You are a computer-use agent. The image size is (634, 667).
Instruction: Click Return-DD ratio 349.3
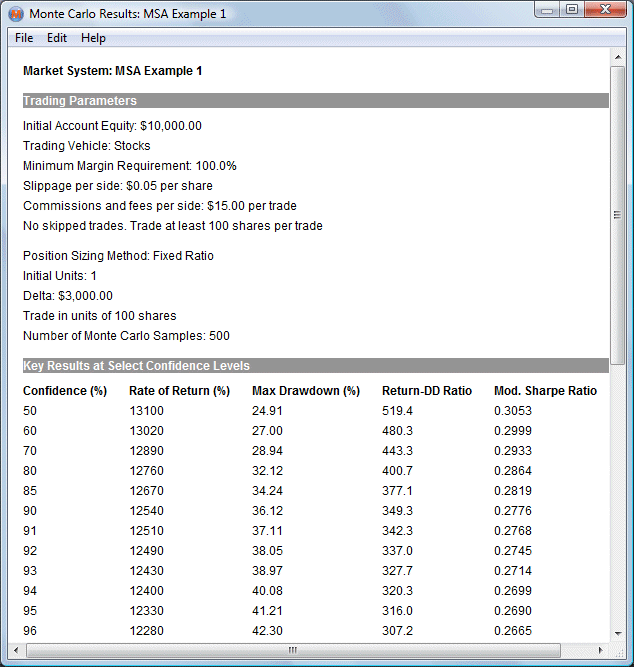(x=397, y=511)
